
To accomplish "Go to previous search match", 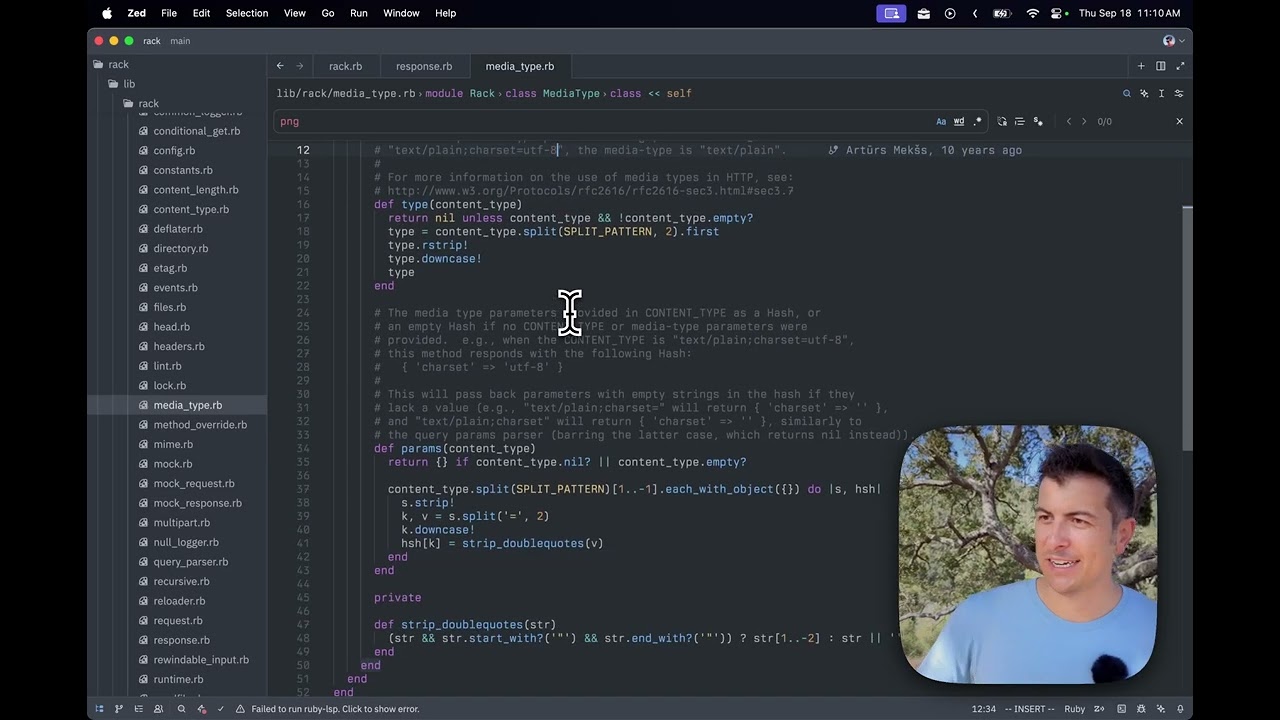I will coord(1068,121).
